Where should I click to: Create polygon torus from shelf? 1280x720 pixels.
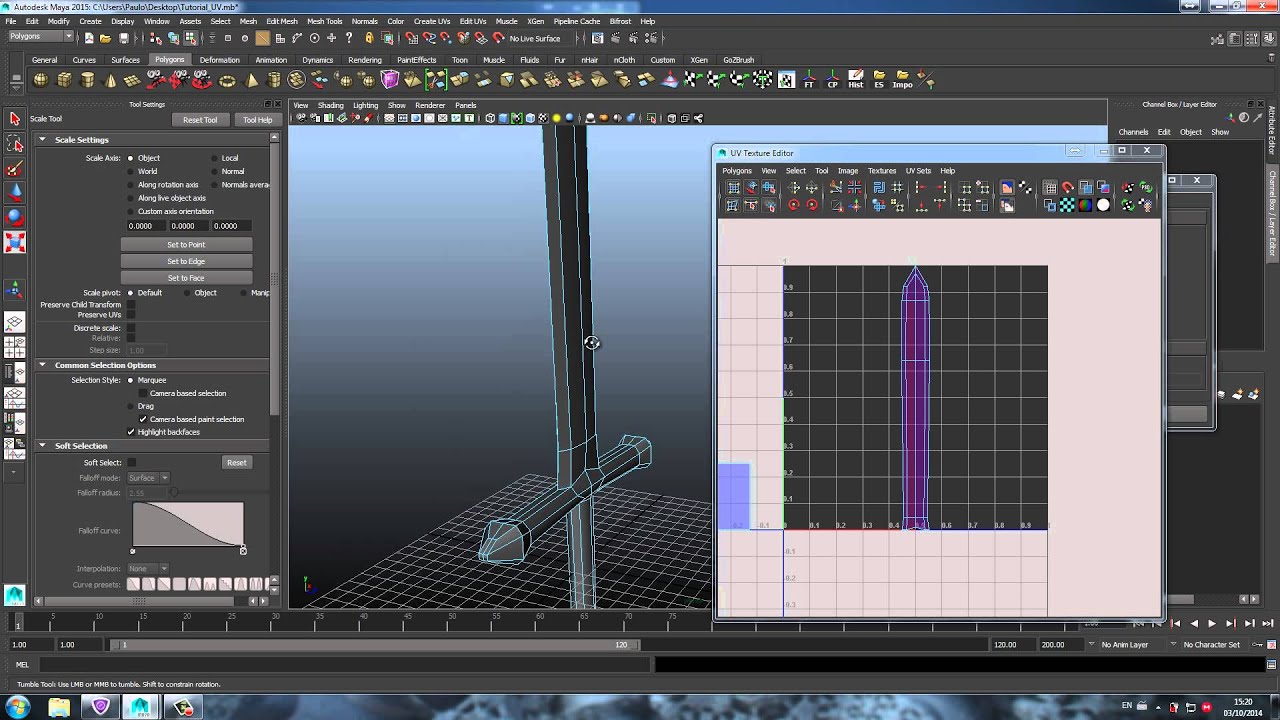(227, 80)
